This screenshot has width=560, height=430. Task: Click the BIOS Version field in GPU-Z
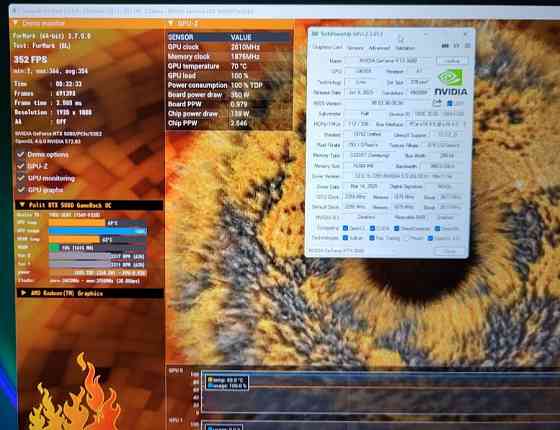click(x=388, y=103)
